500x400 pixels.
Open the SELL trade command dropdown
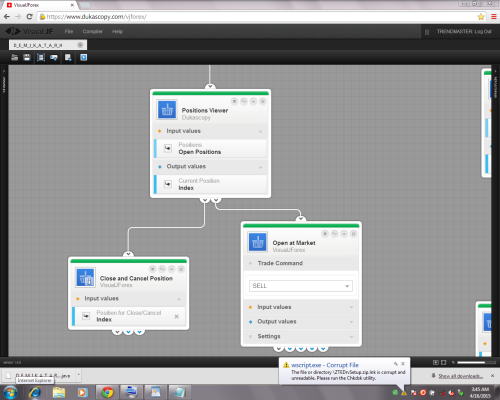click(301, 286)
